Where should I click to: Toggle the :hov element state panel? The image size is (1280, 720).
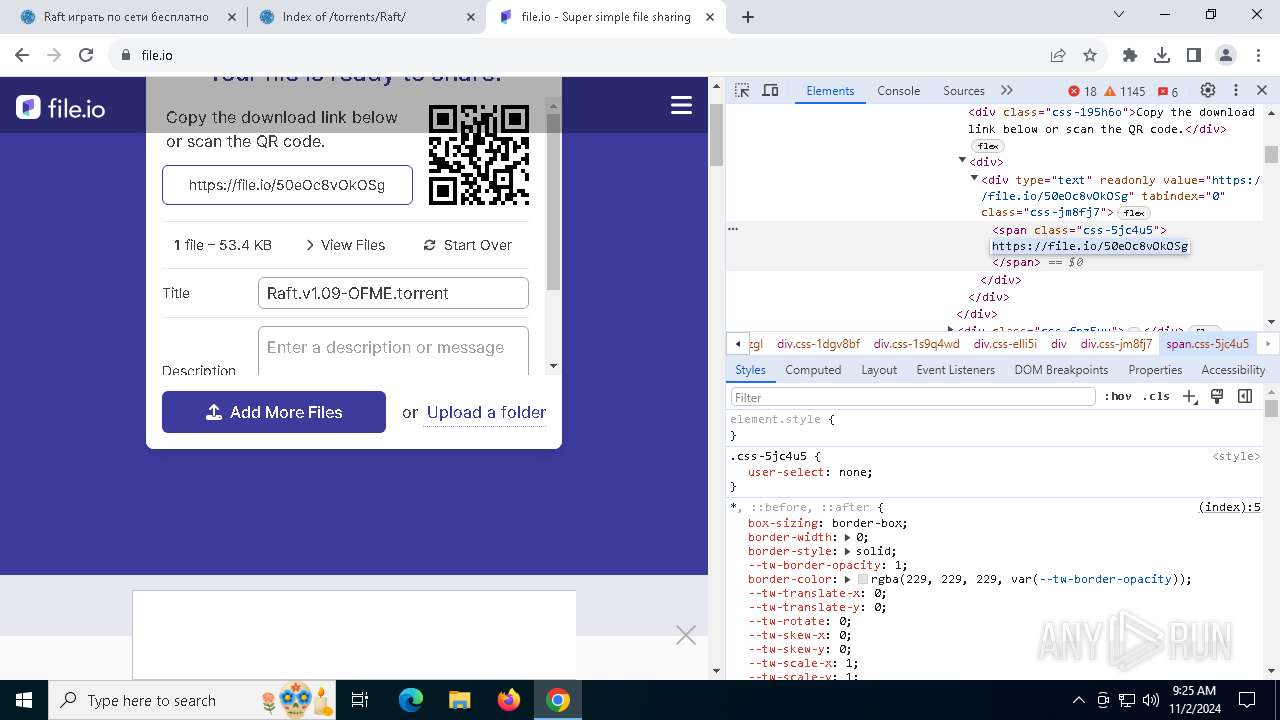[1118, 397]
